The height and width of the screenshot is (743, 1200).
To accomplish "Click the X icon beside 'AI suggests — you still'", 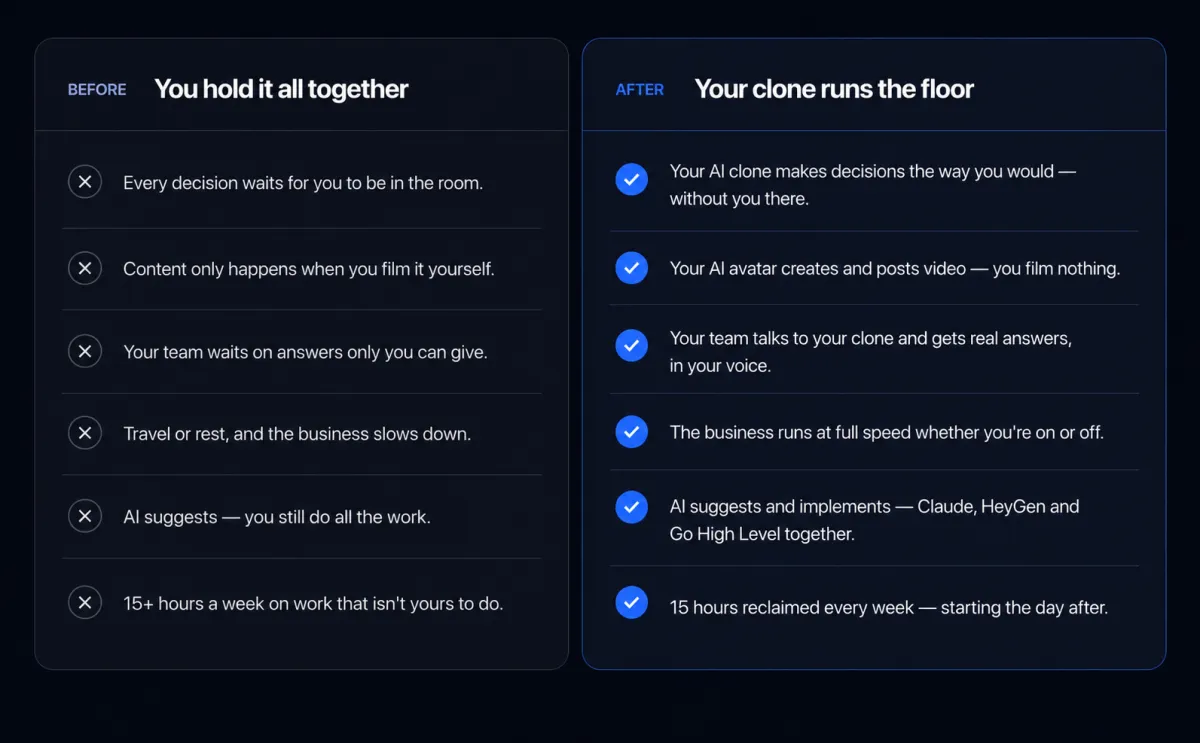I will (85, 516).
